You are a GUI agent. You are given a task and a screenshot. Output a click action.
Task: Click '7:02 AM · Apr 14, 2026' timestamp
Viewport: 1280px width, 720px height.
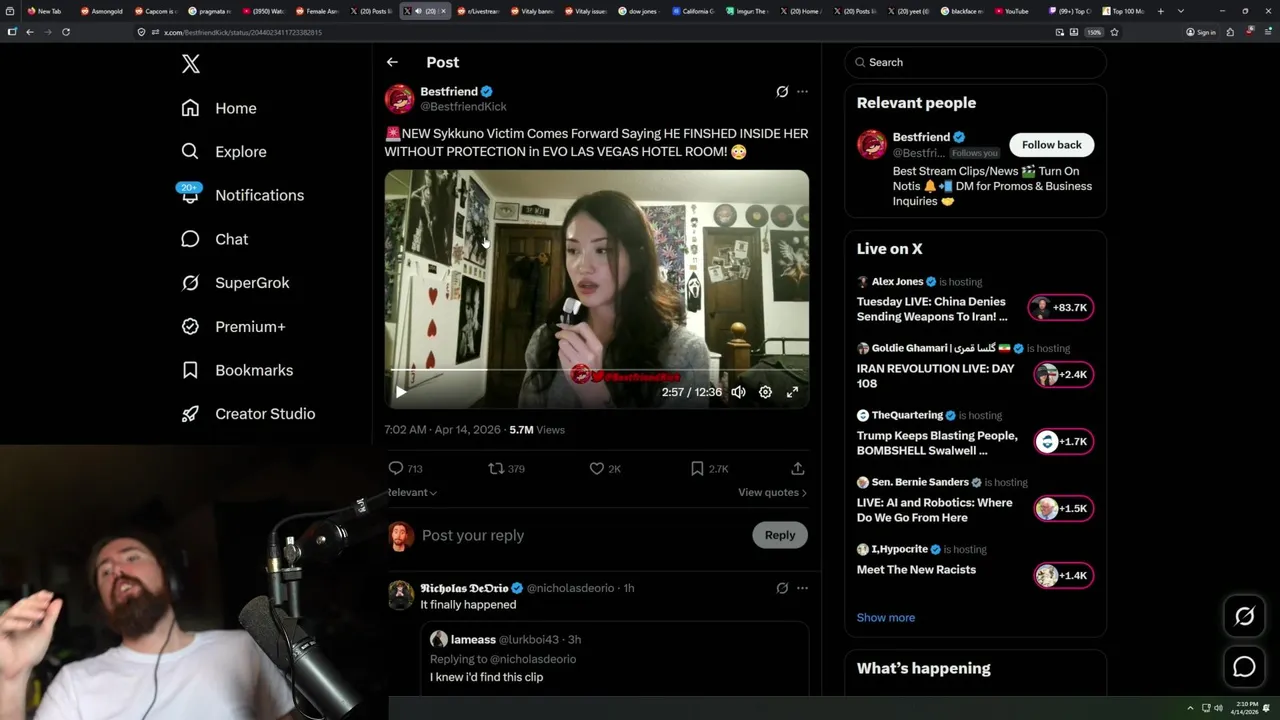[x=442, y=430]
